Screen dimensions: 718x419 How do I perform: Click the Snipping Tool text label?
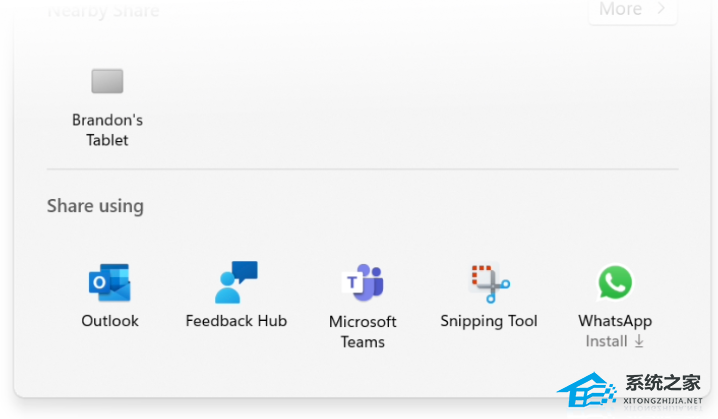tap(489, 321)
